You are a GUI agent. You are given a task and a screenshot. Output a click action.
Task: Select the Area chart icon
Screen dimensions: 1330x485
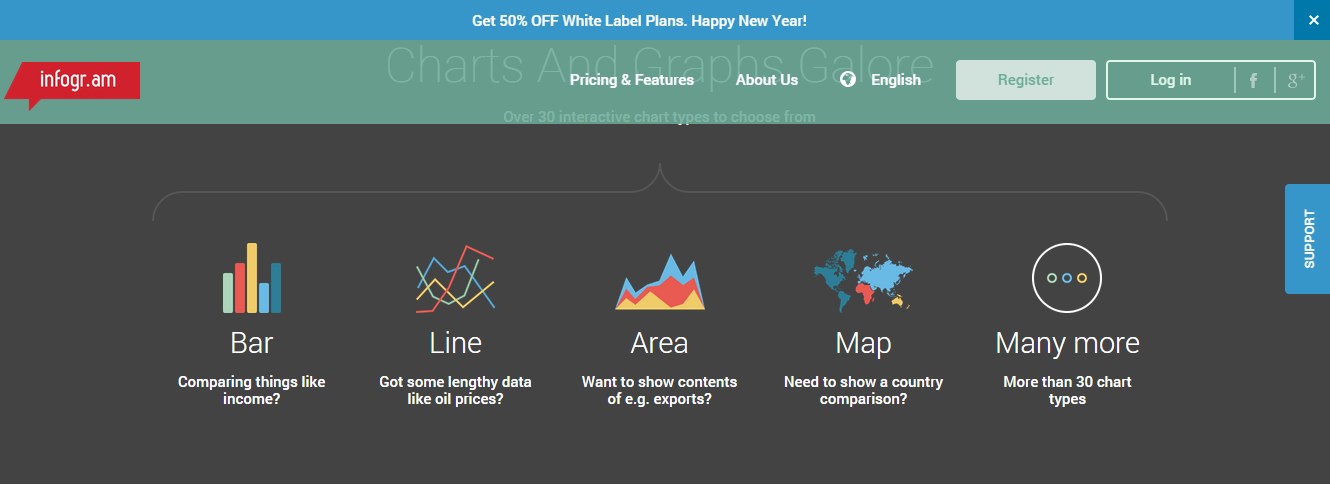(x=660, y=282)
